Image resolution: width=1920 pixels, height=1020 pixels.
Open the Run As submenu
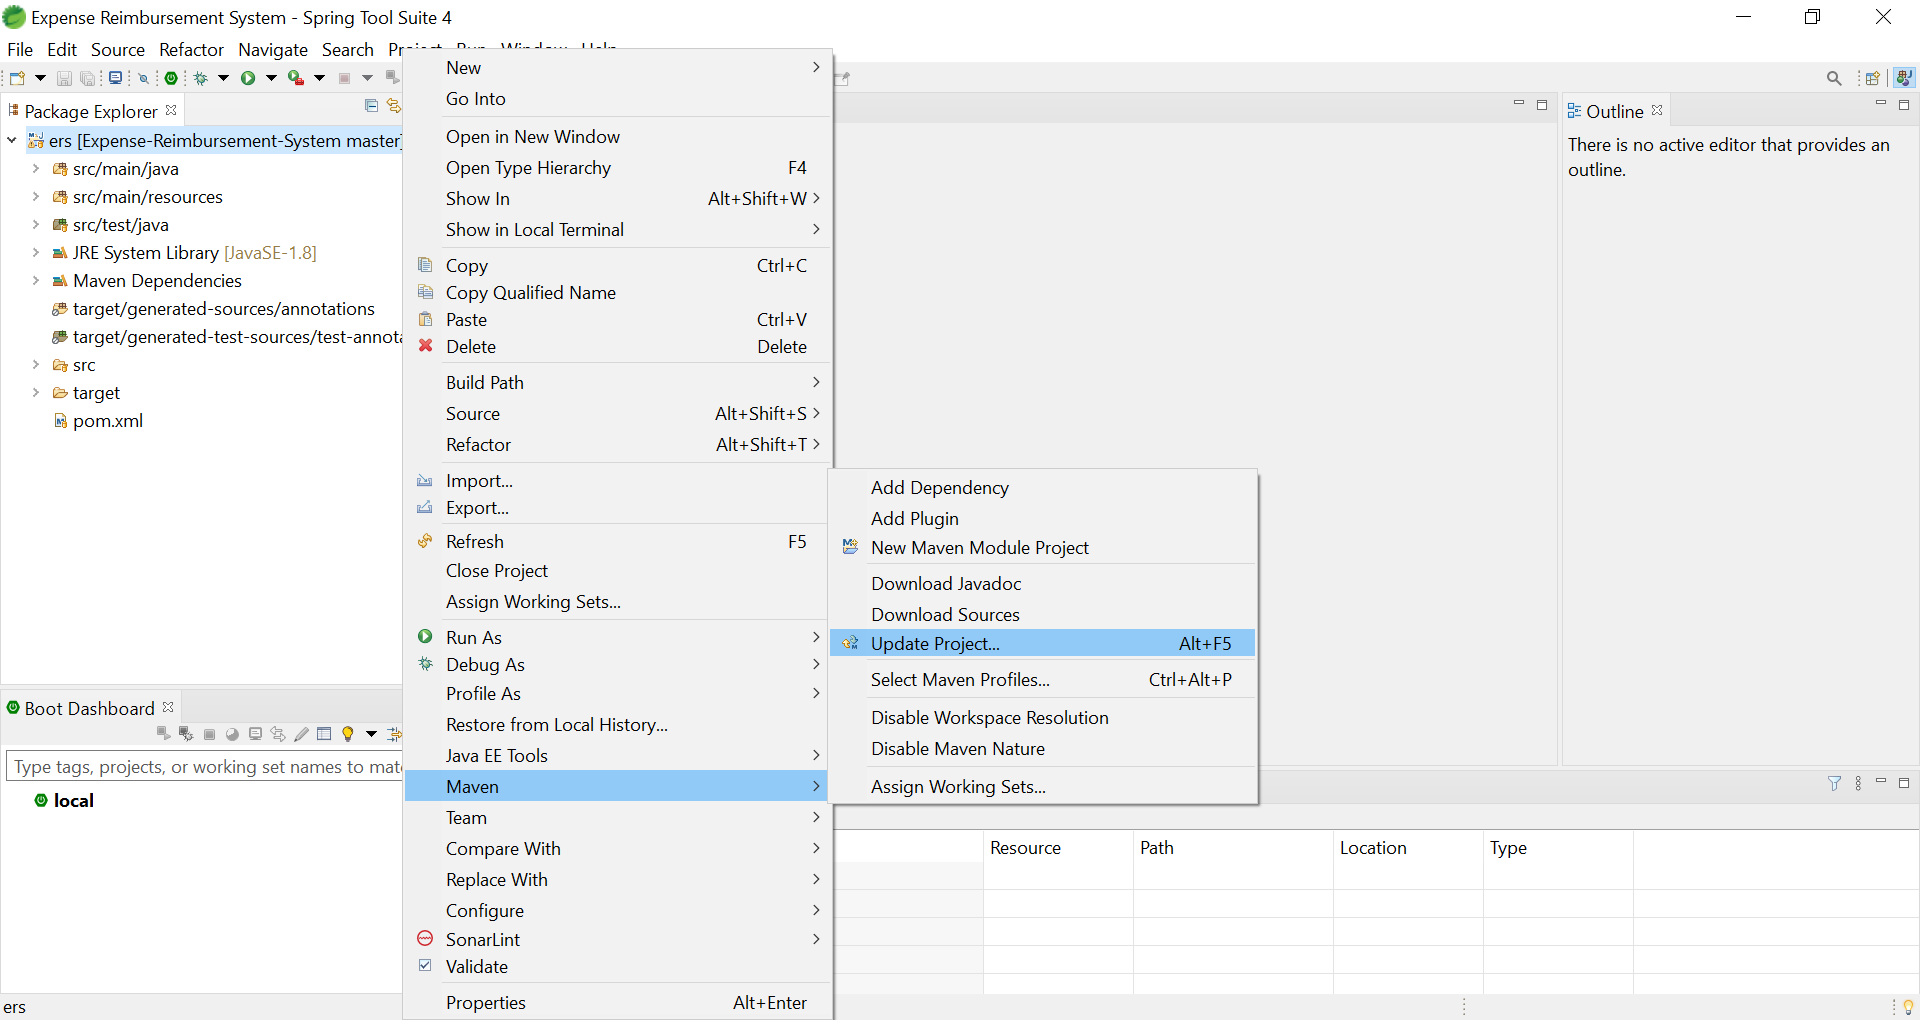point(617,638)
